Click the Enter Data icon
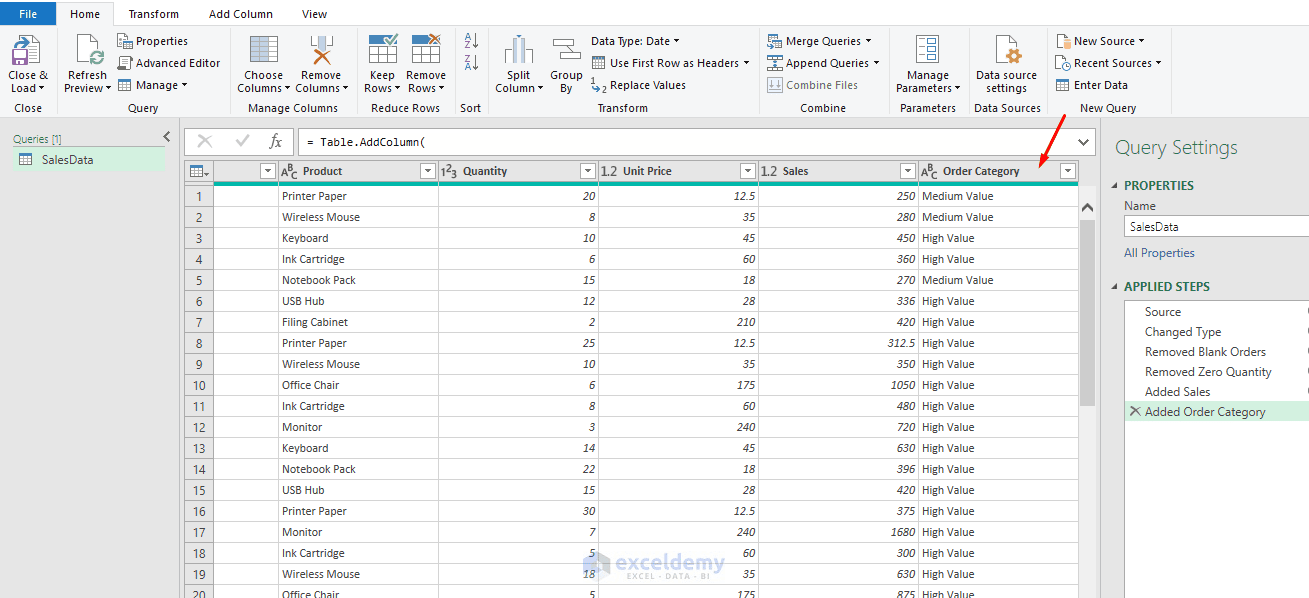The width and height of the screenshot is (1309, 598). coord(1063,85)
